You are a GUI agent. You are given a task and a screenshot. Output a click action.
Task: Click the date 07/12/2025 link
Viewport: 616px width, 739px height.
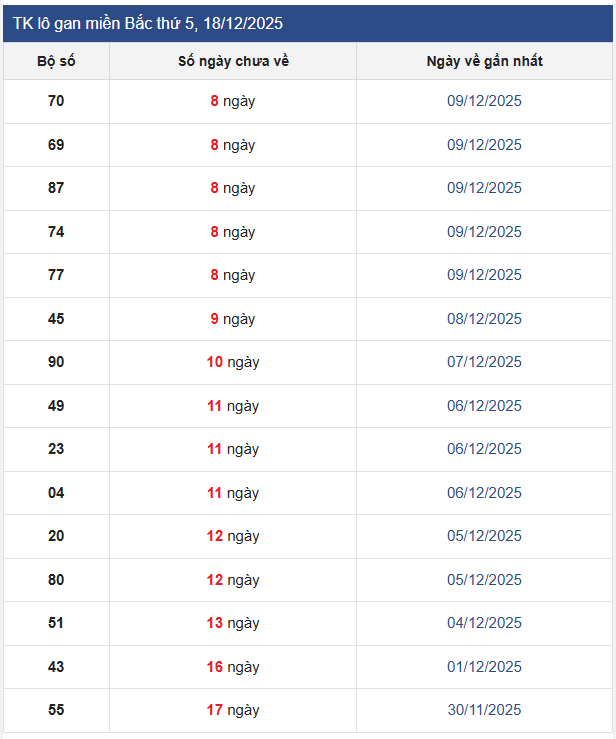[x=484, y=362]
